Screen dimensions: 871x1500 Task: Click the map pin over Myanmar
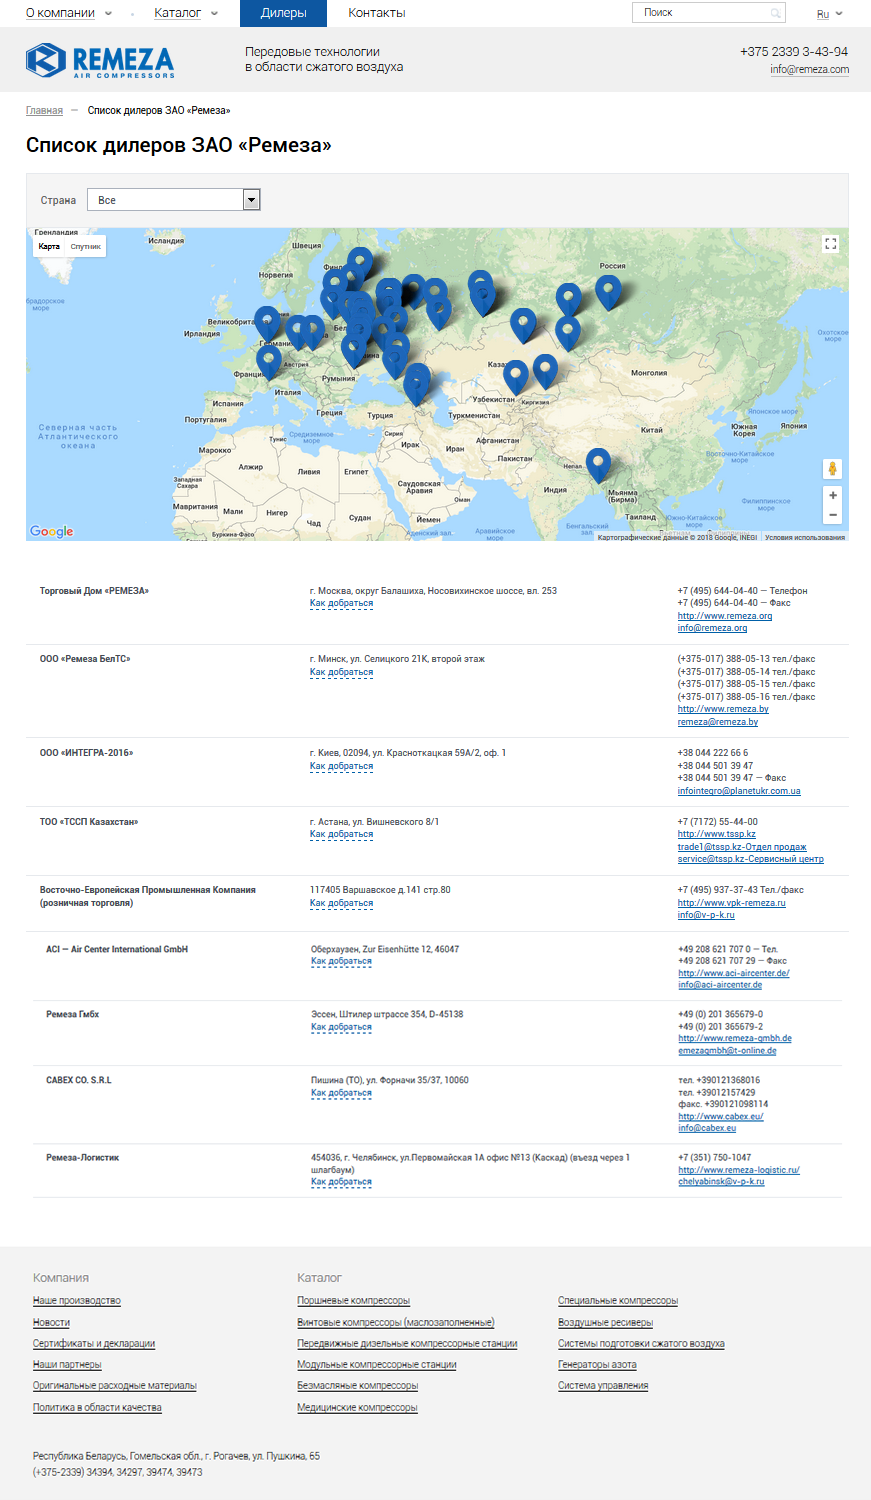point(598,465)
